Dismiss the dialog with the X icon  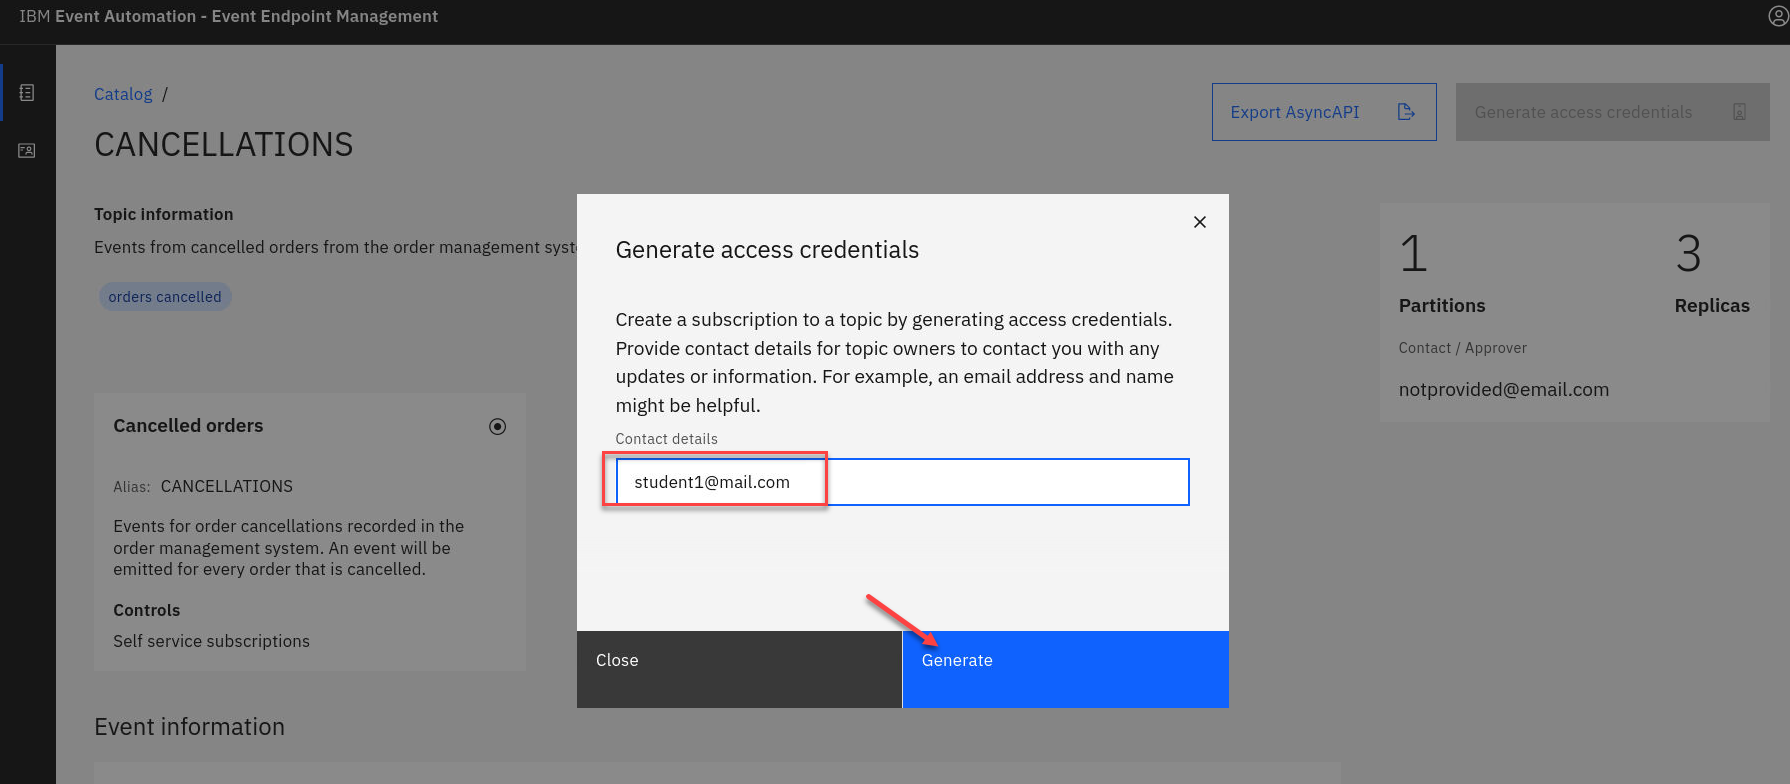pyautogui.click(x=1199, y=222)
